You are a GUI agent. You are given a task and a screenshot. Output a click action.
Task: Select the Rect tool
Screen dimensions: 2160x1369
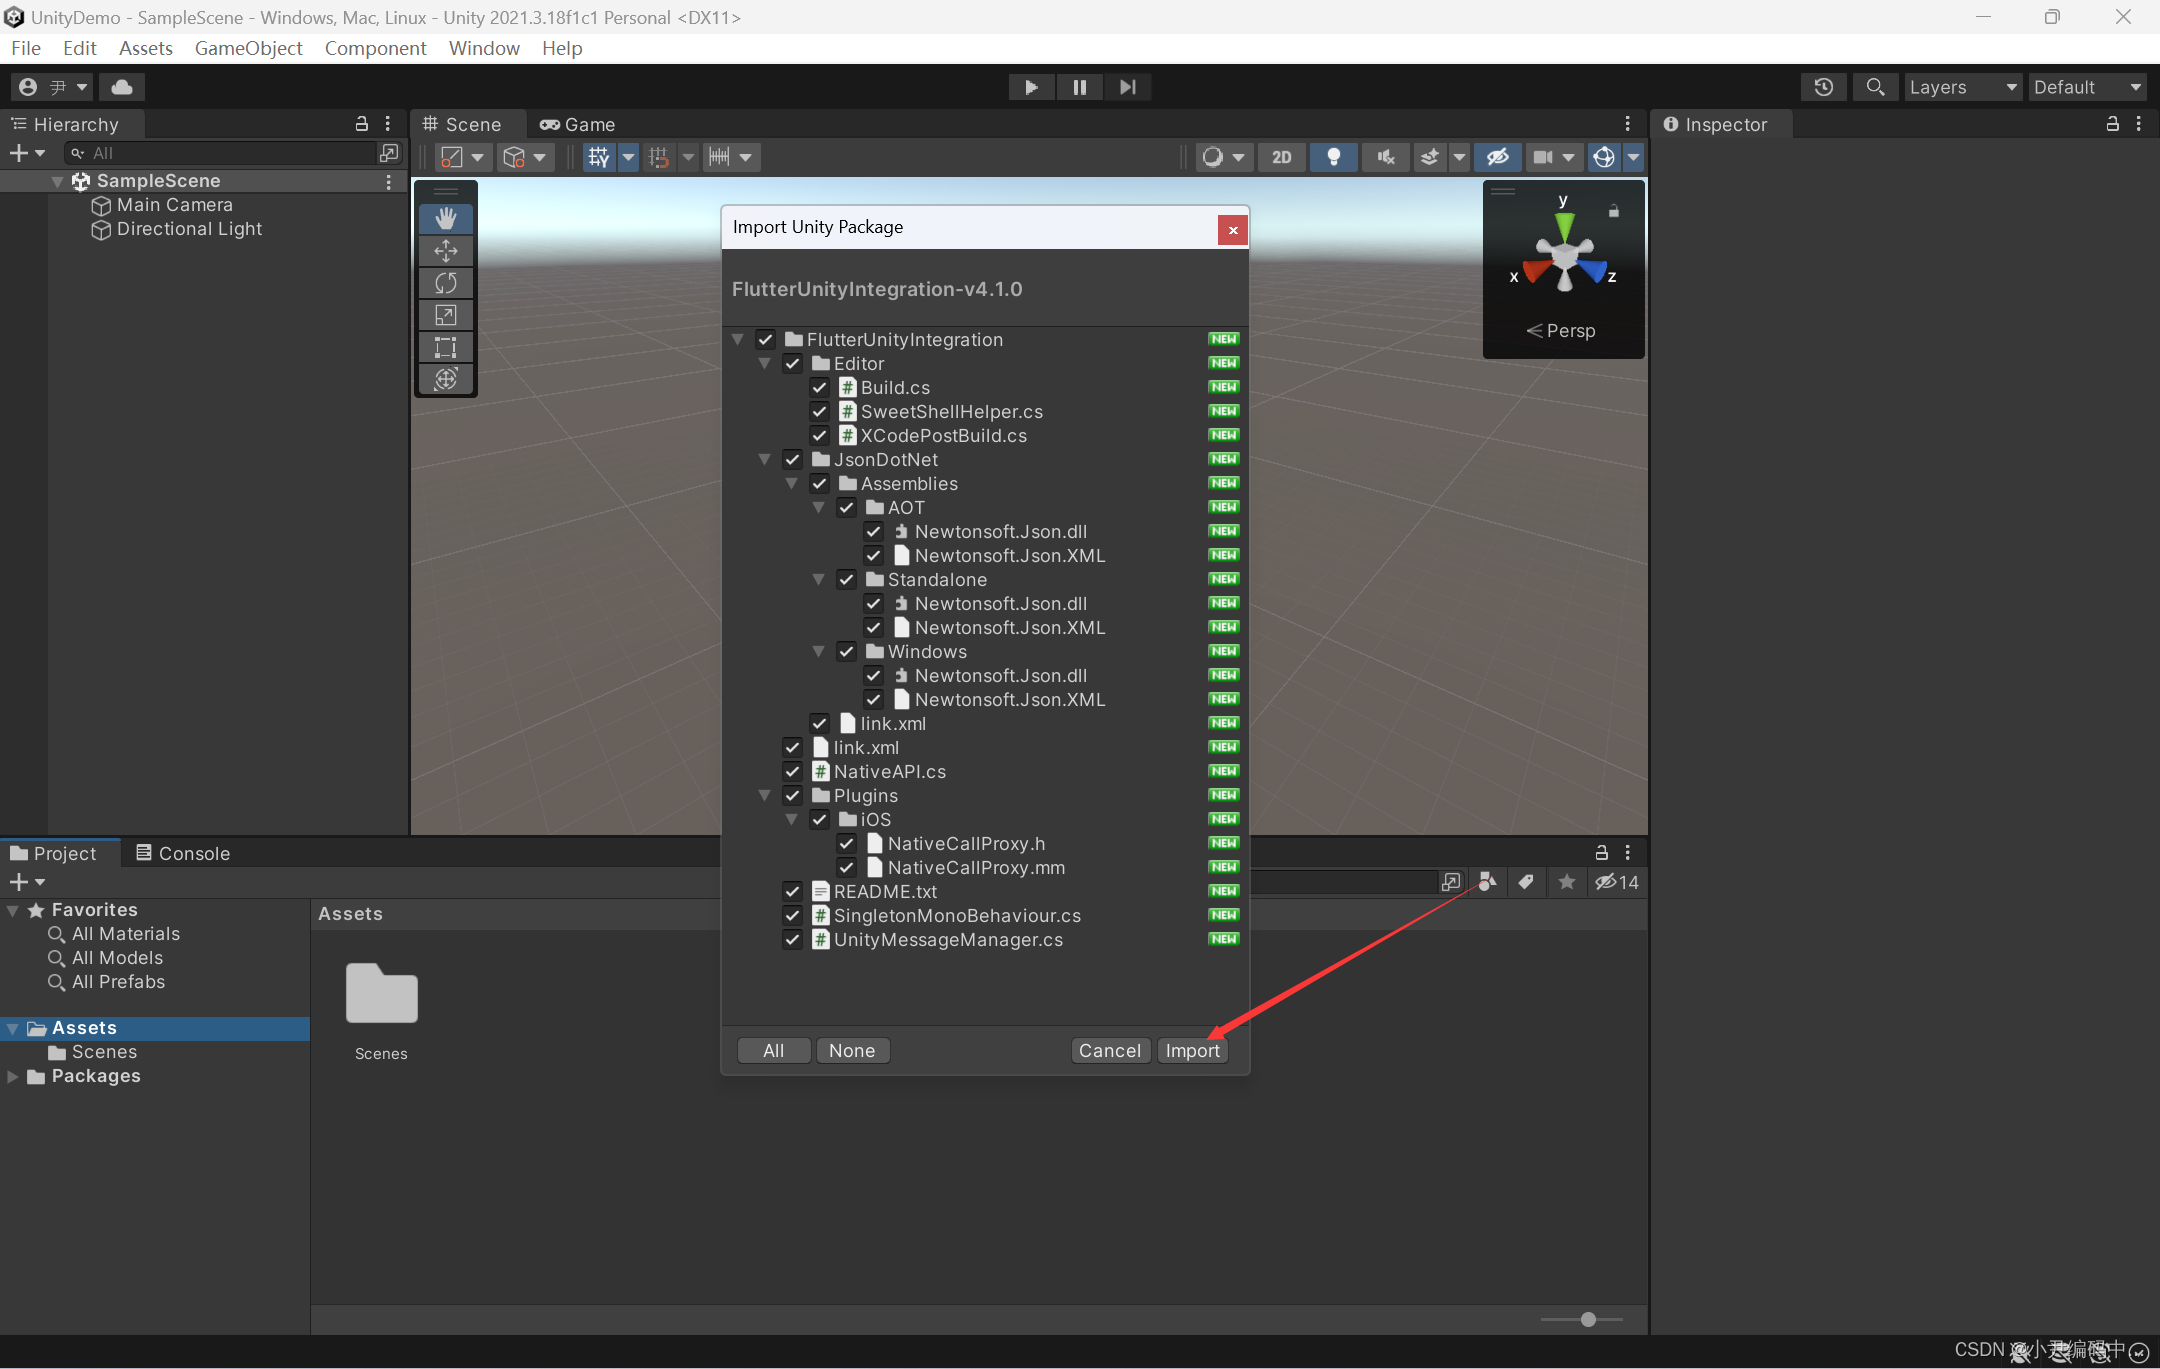(446, 347)
